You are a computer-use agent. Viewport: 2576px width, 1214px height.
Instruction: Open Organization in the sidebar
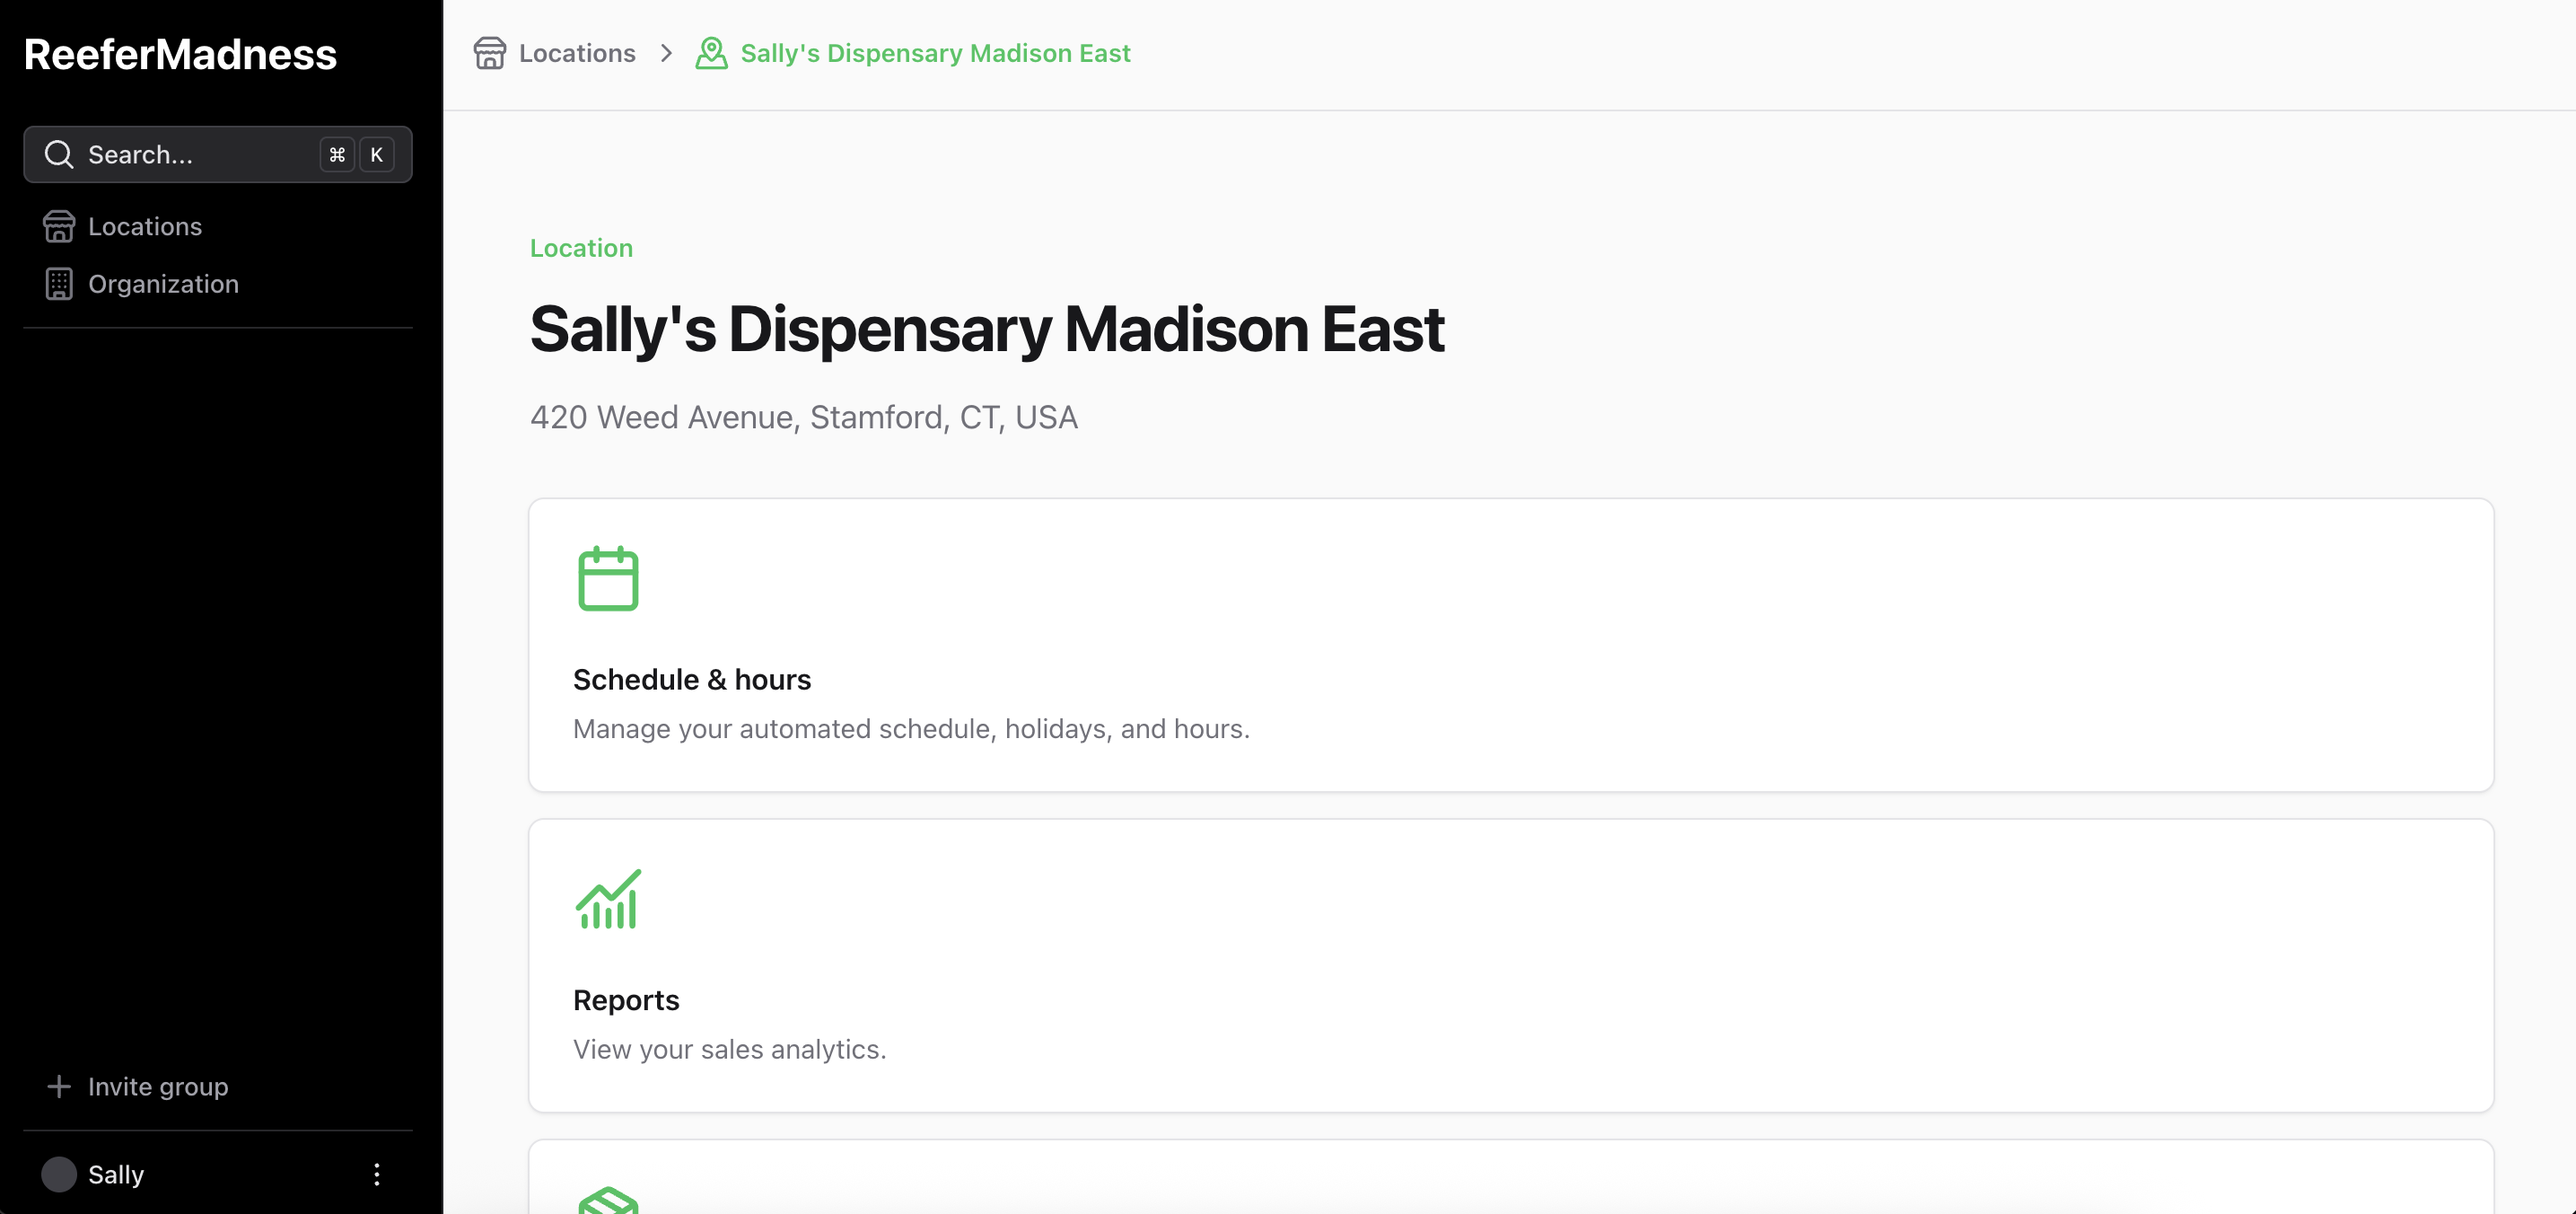pyautogui.click(x=163, y=284)
